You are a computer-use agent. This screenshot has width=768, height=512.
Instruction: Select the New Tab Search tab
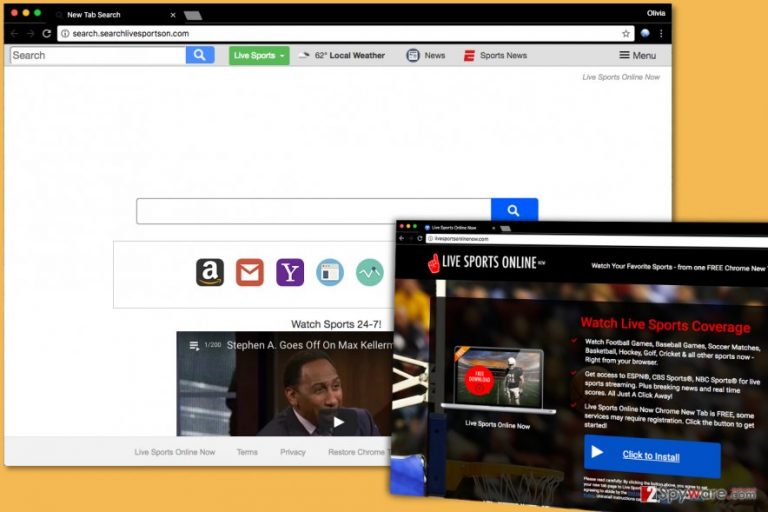(x=115, y=15)
